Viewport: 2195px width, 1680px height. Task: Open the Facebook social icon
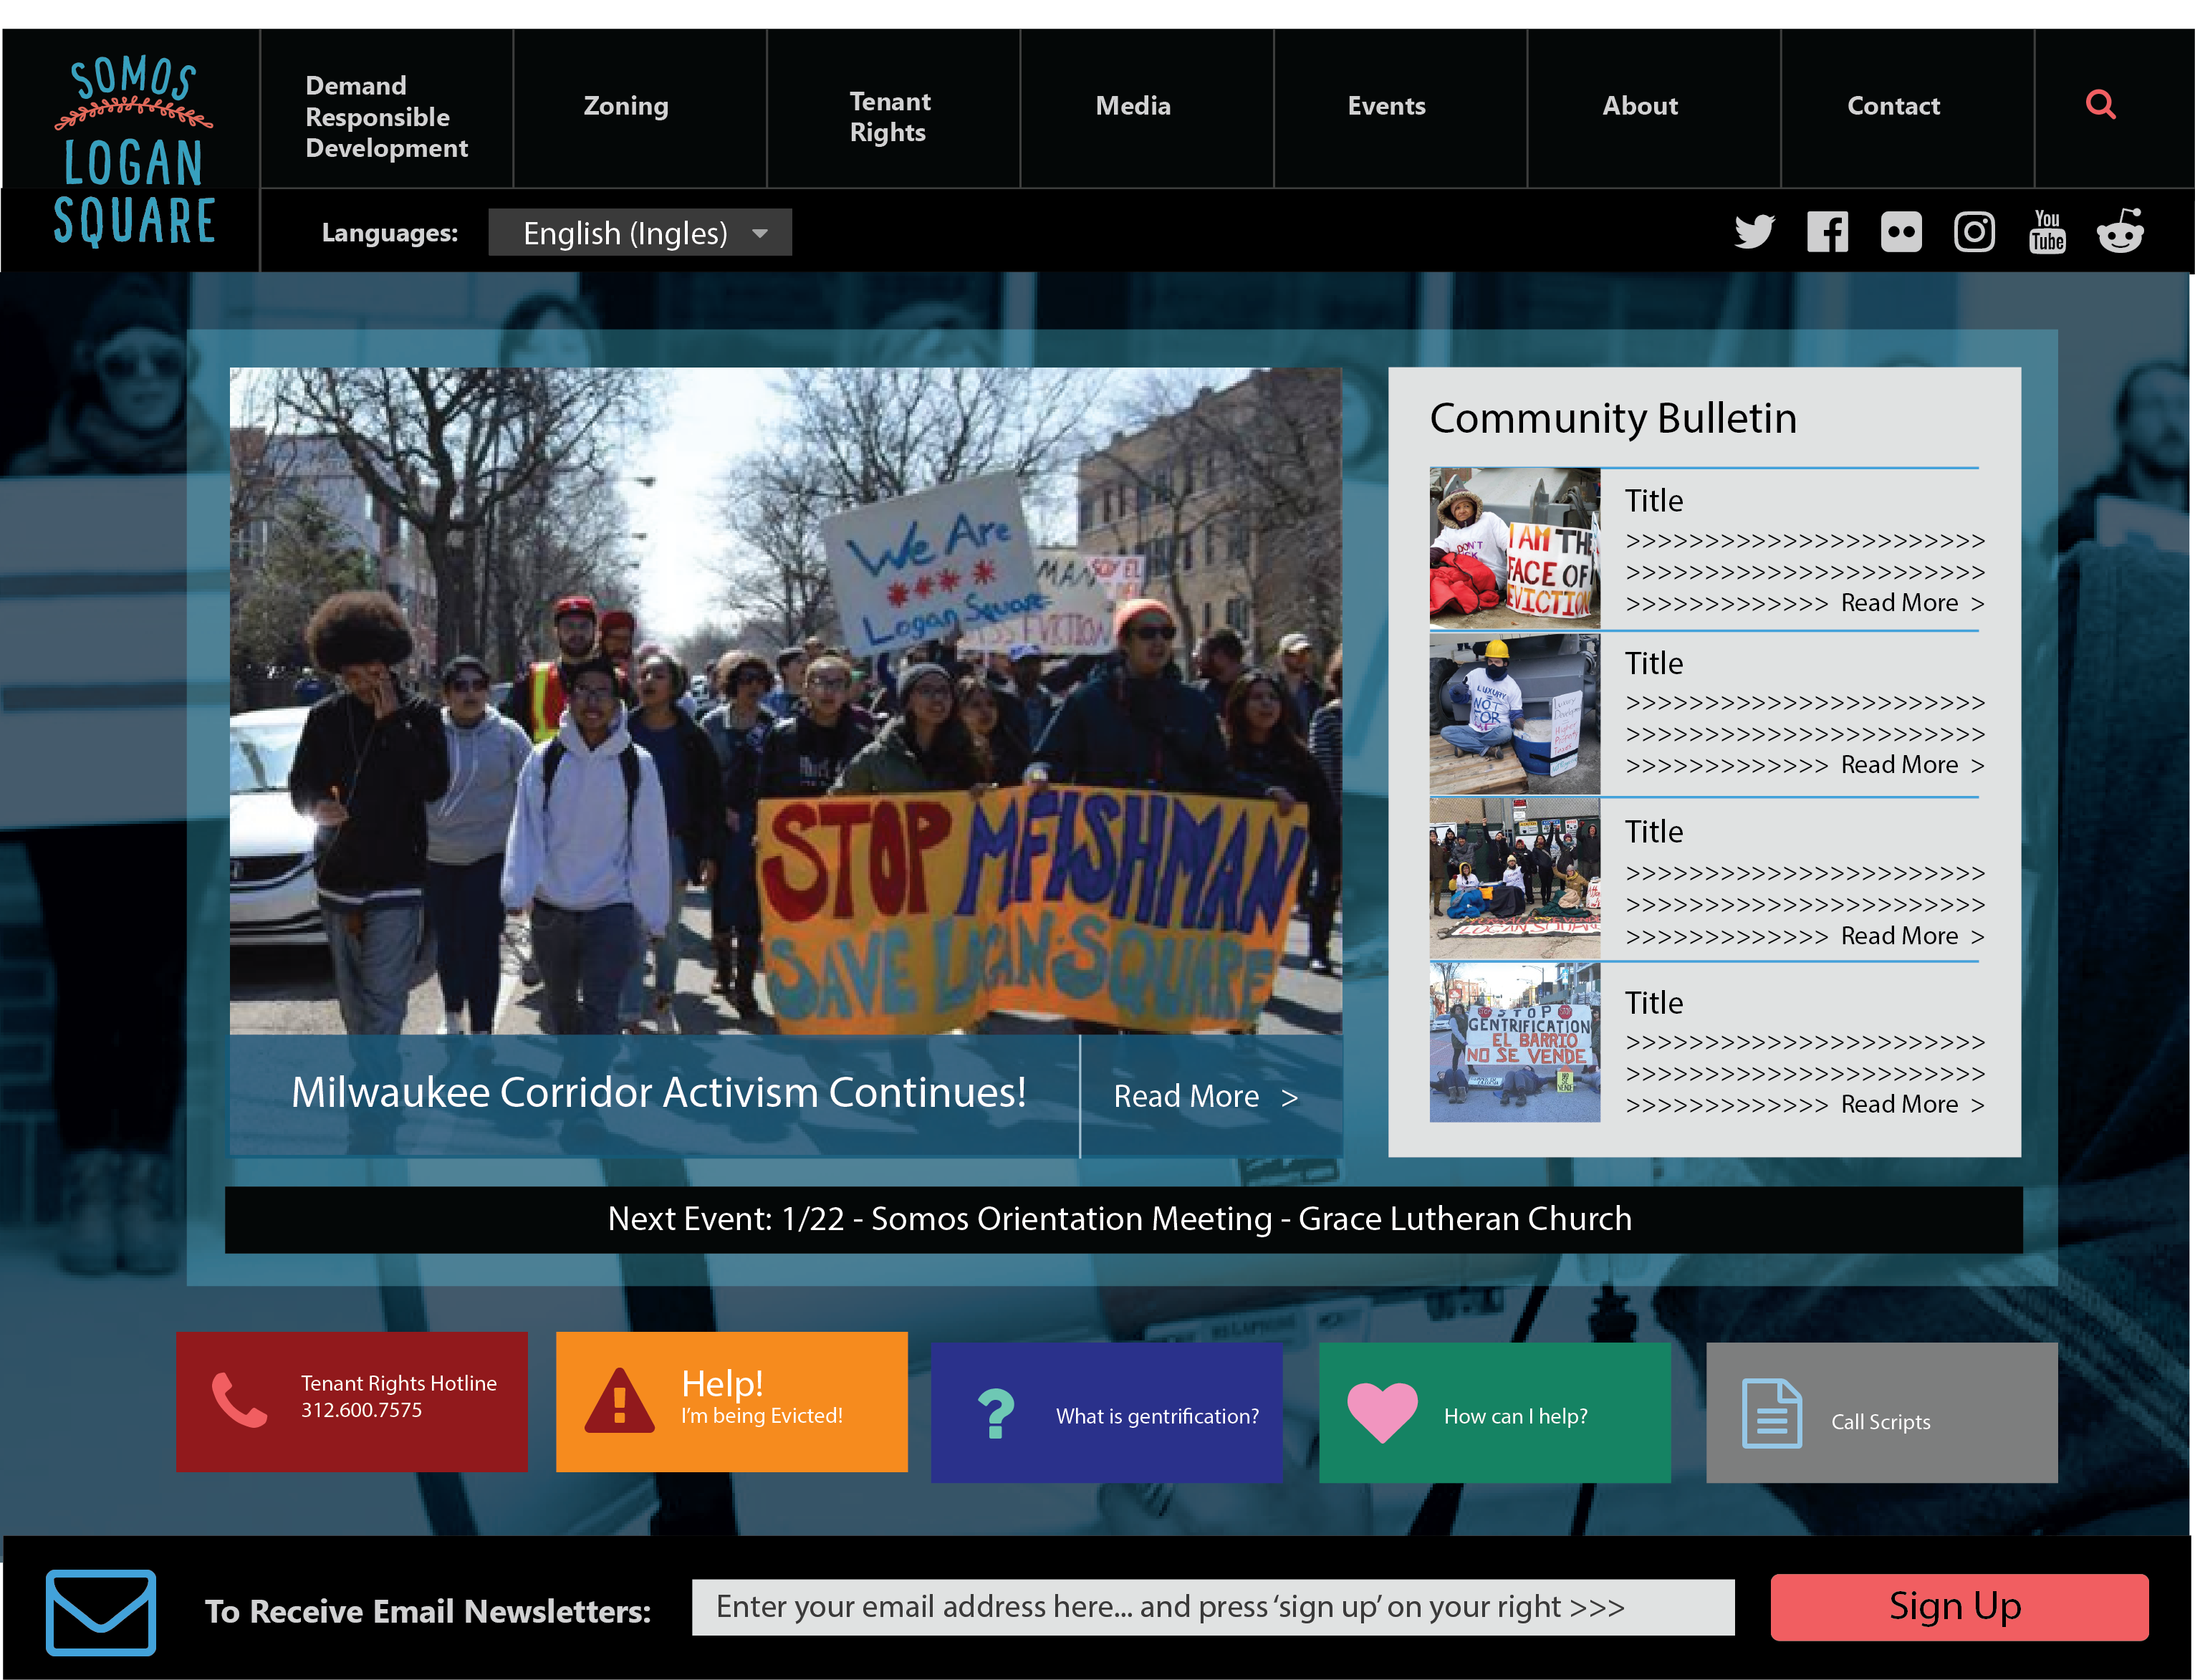1827,232
